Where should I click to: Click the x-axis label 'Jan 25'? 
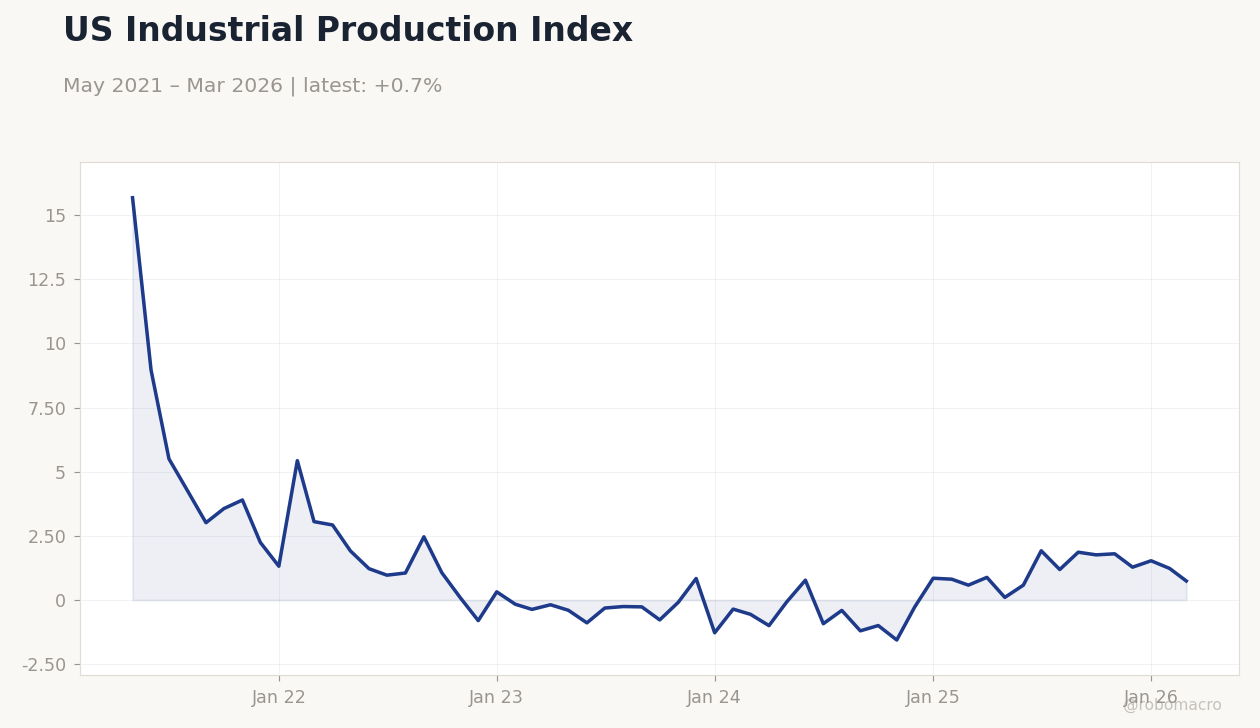click(x=933, y=698)
